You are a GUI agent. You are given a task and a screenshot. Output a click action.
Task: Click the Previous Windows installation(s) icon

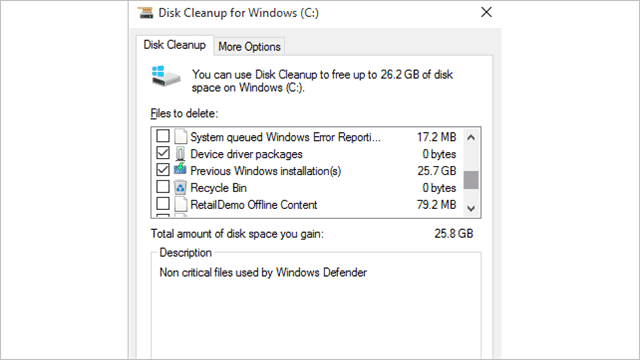click(180, 169)
